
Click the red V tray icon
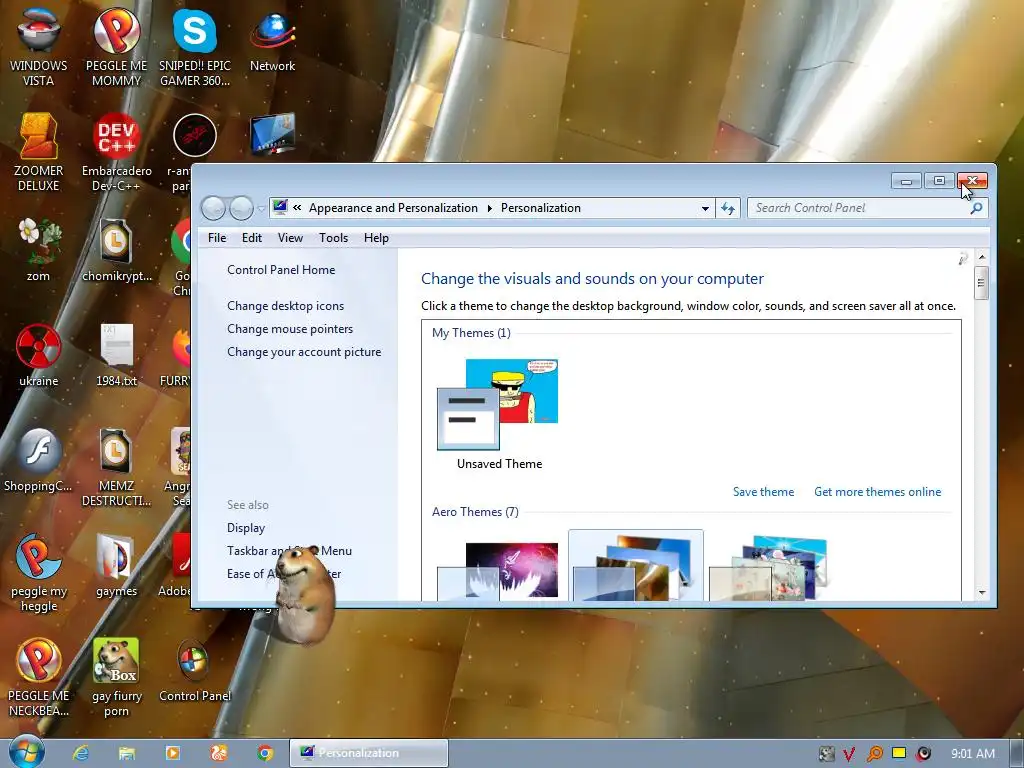click(849, 754)
